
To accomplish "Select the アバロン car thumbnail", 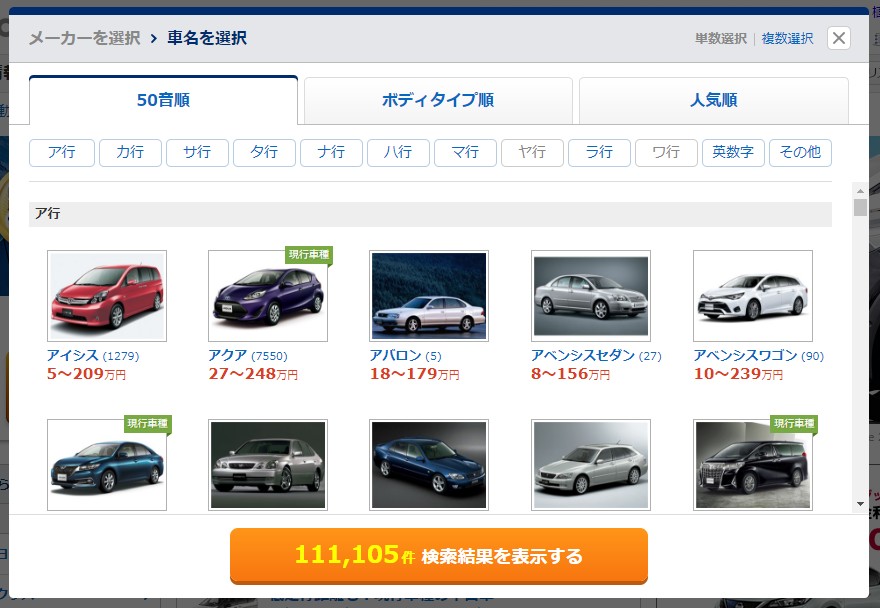I will pyautogui.click(x=429, y=296).
